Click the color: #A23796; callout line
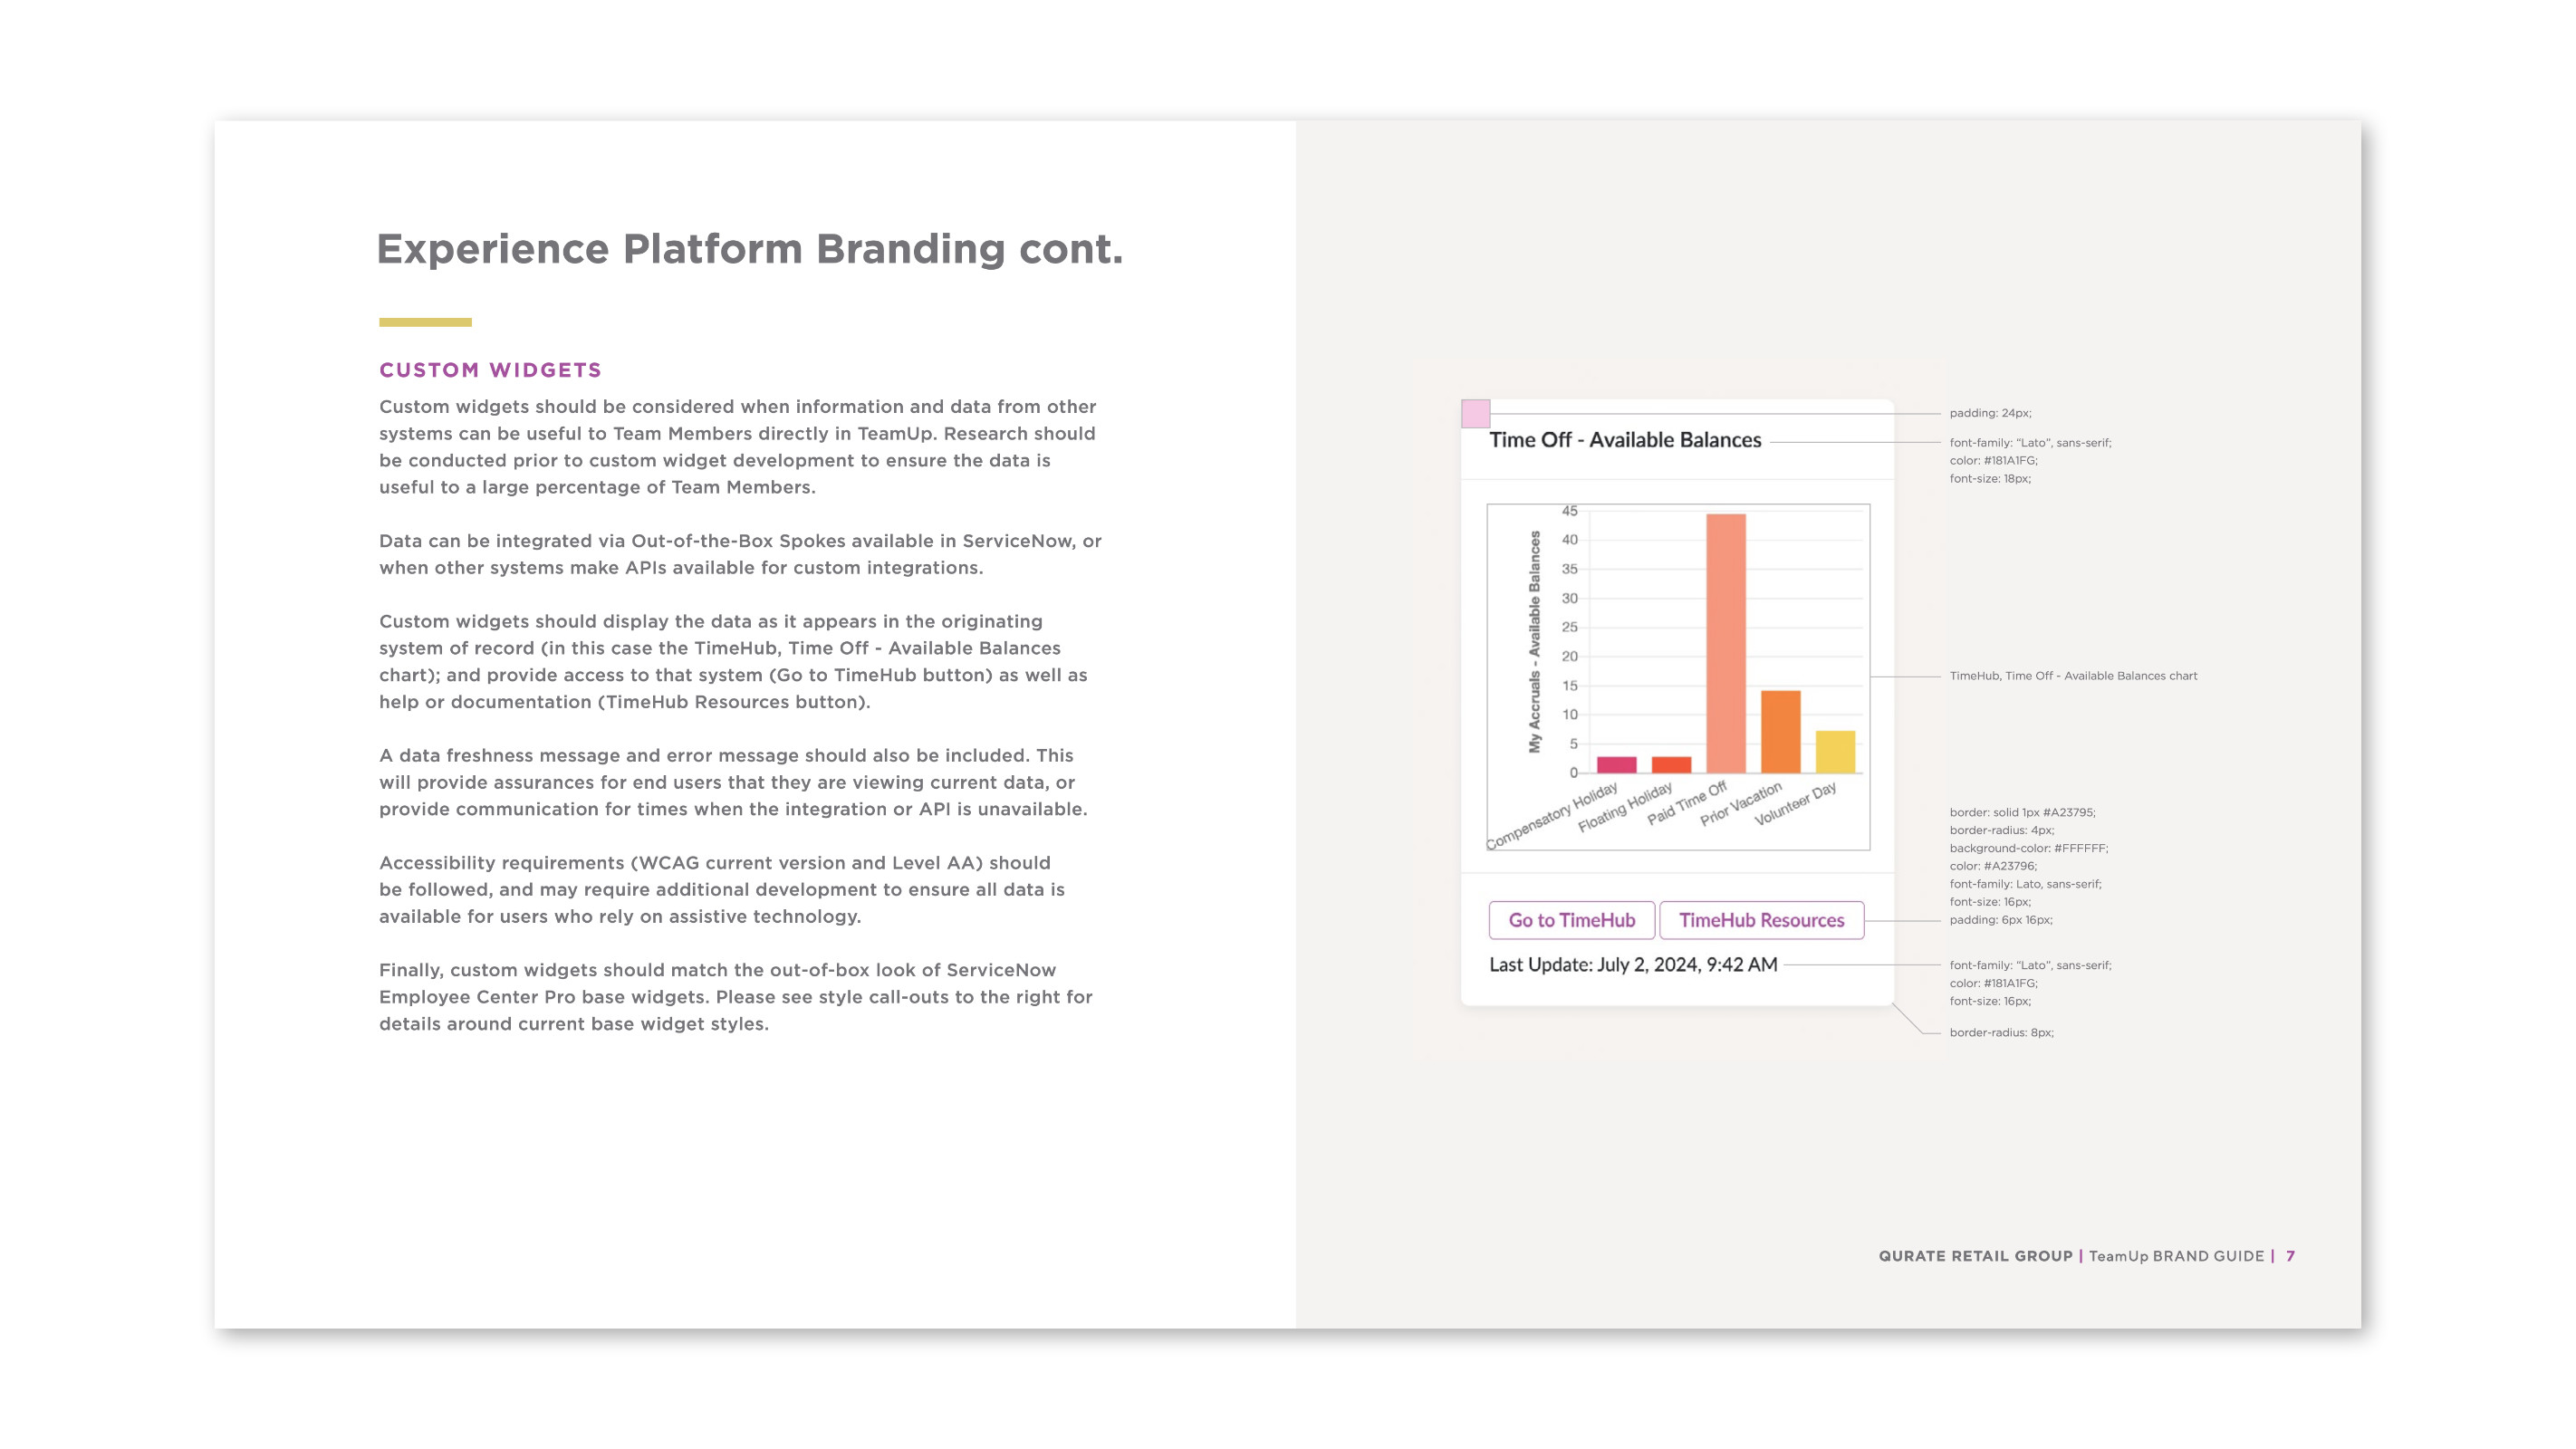 tap(1992, 866)
